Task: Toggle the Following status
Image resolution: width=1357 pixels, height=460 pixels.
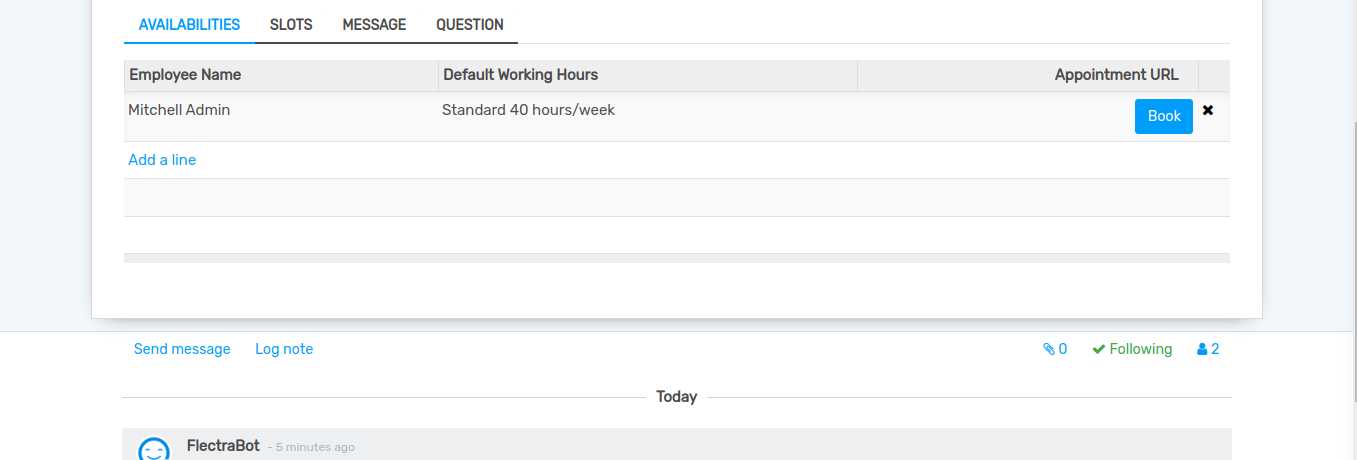Action: point(1132,349)
